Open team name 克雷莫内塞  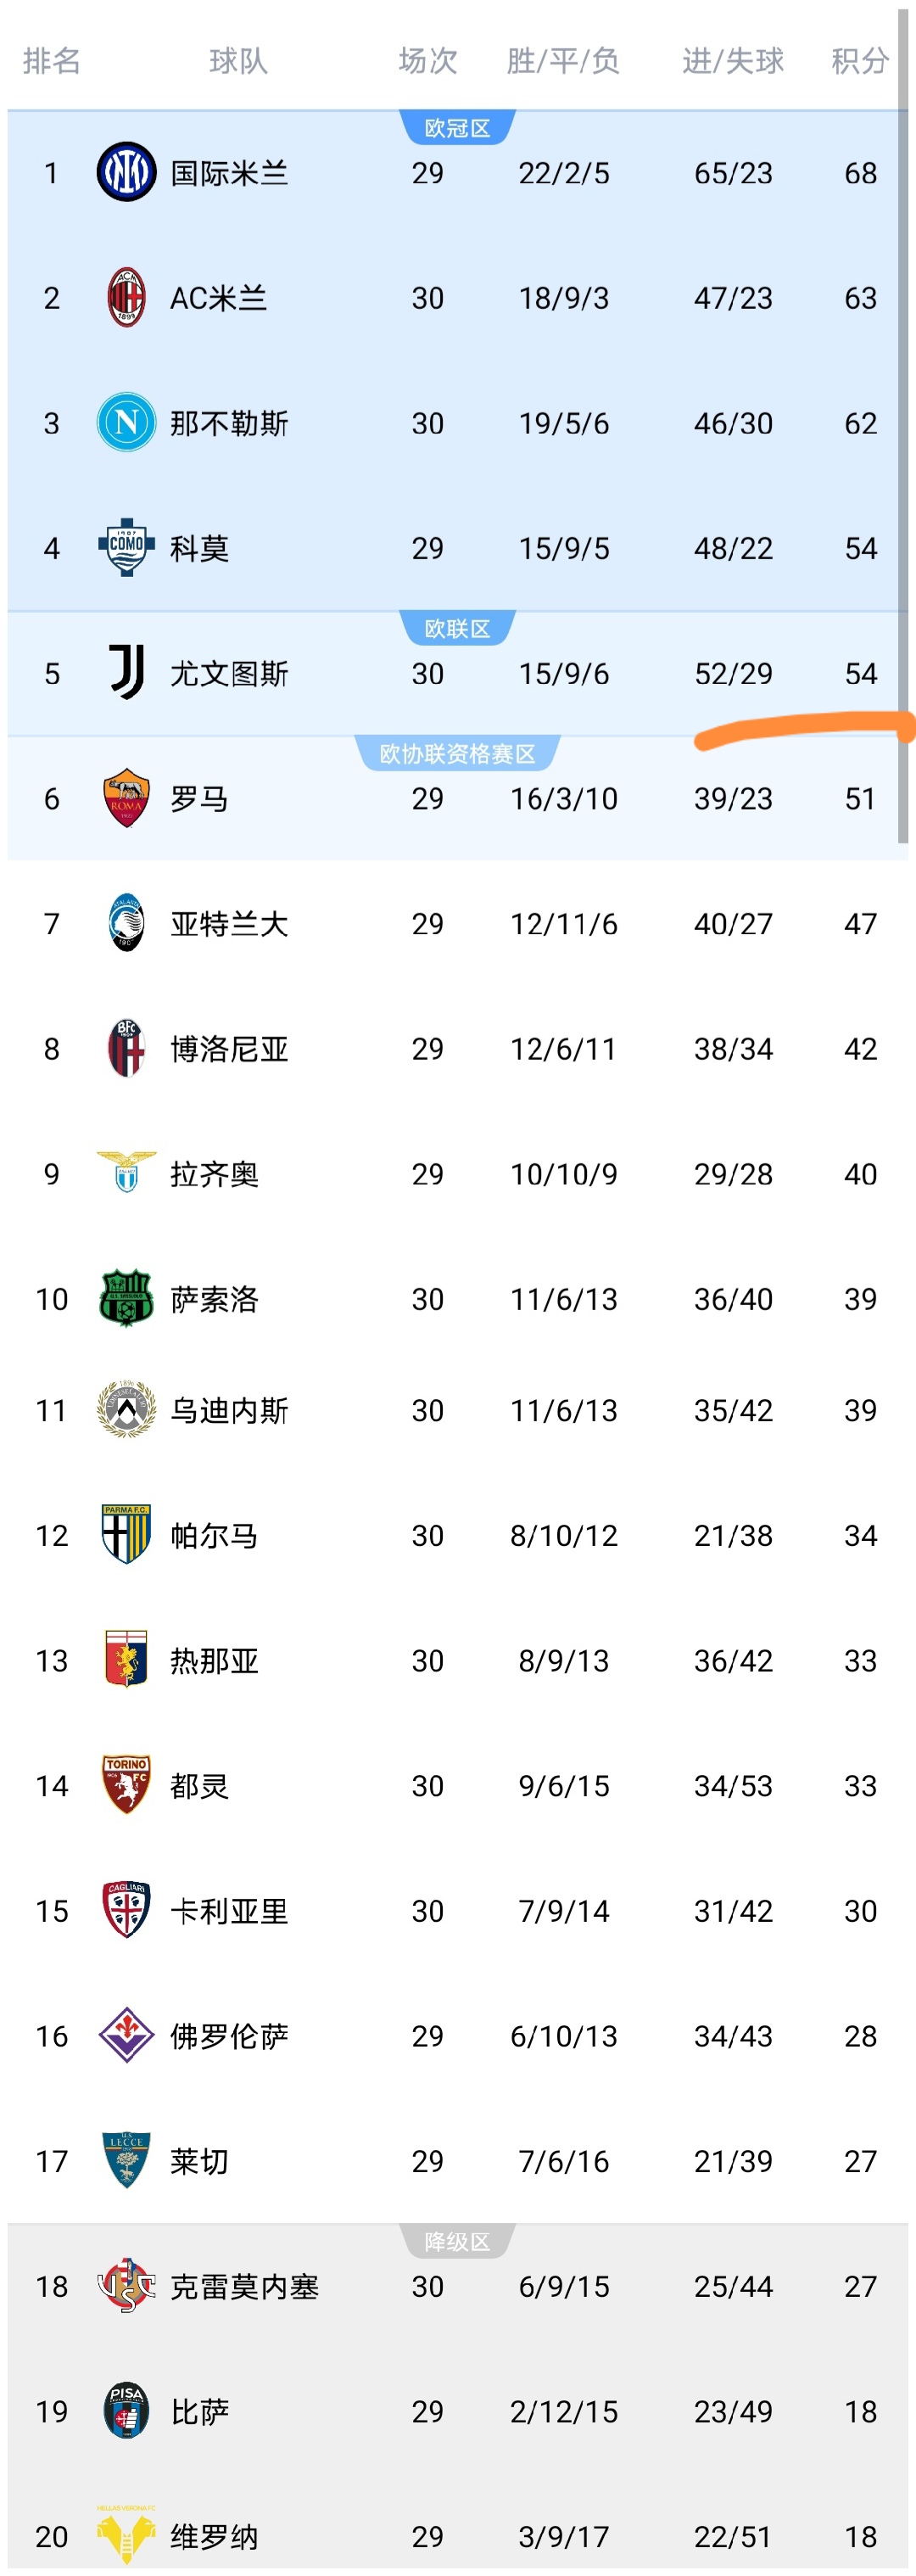[x=244, y=2285]
